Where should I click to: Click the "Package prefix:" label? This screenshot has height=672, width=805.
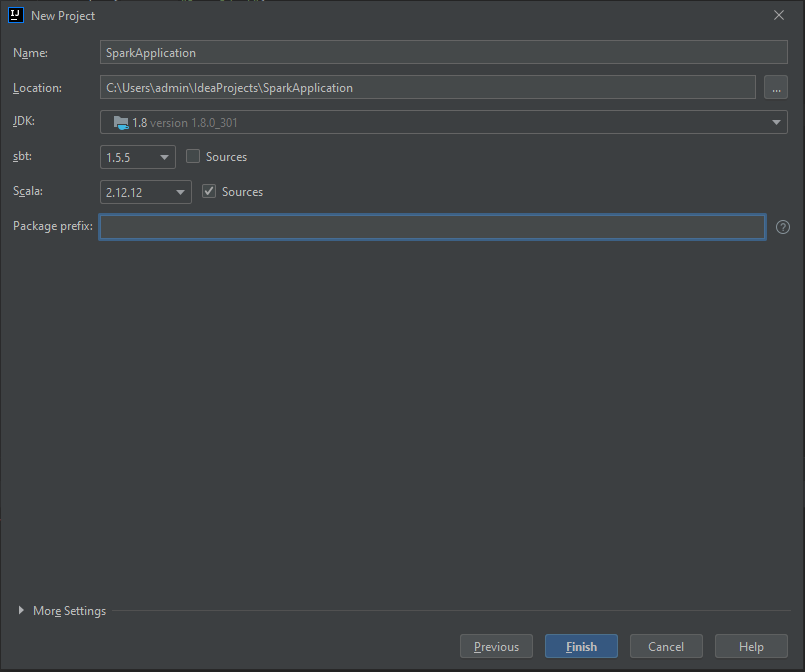[52, 227]
